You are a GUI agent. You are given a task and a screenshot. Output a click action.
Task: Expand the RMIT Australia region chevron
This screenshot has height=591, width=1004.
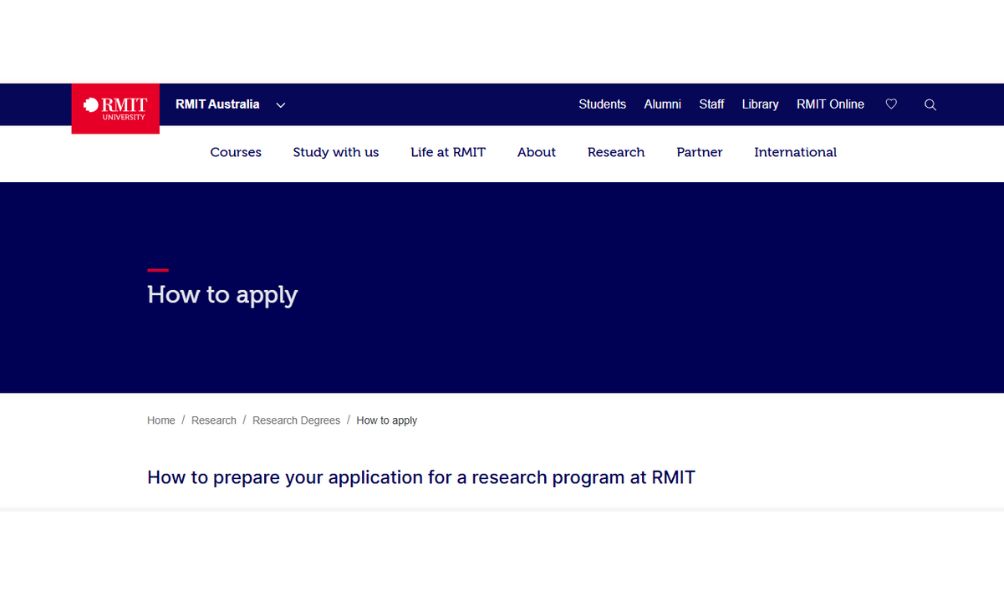coord(280,105)
